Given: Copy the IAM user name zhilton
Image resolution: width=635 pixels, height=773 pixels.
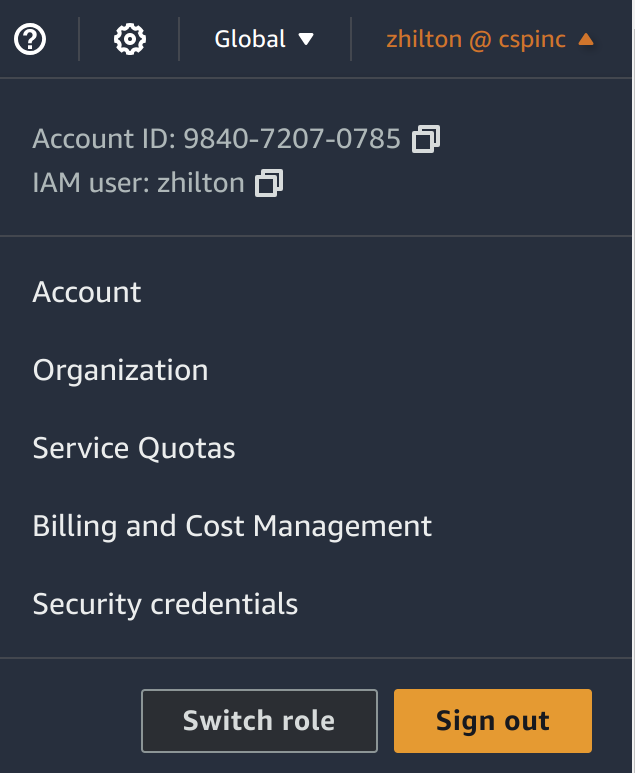Looking at the screenshot, I should 269,183.
